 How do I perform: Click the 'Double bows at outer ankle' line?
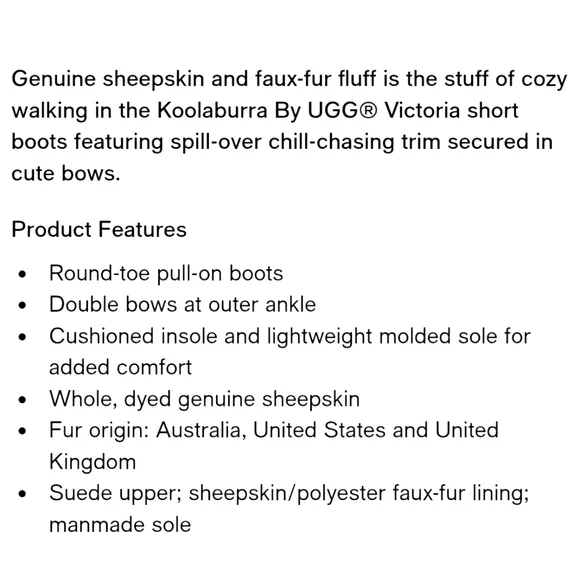coord(183,304)
